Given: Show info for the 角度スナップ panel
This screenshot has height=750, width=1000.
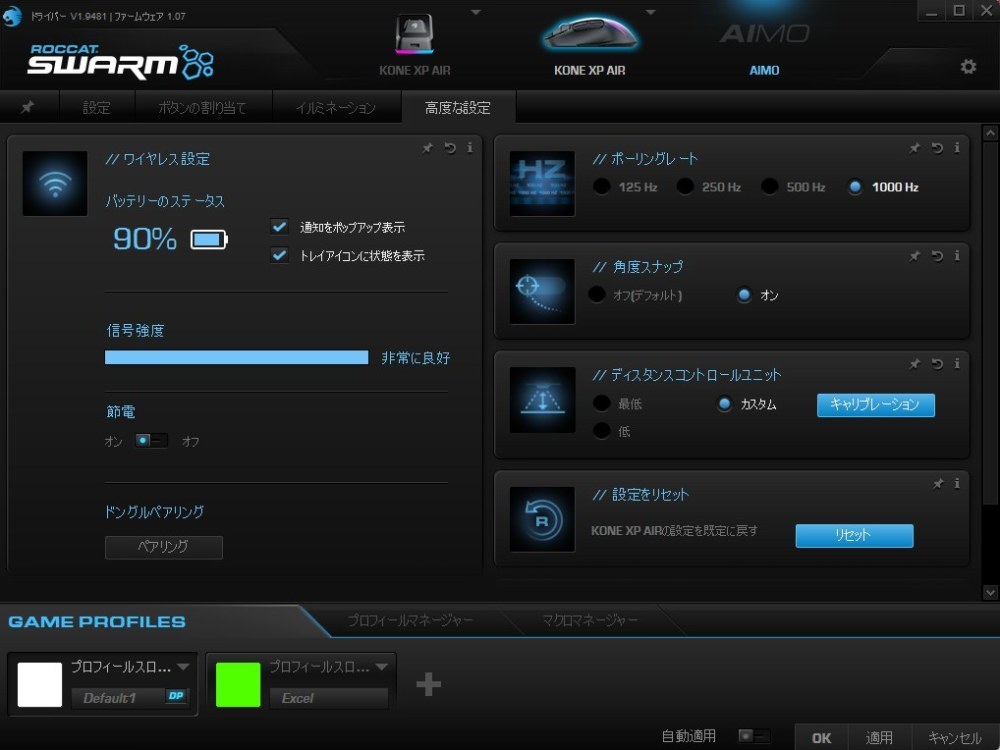Looking at the screenshot, I should [x=957, y=256].
